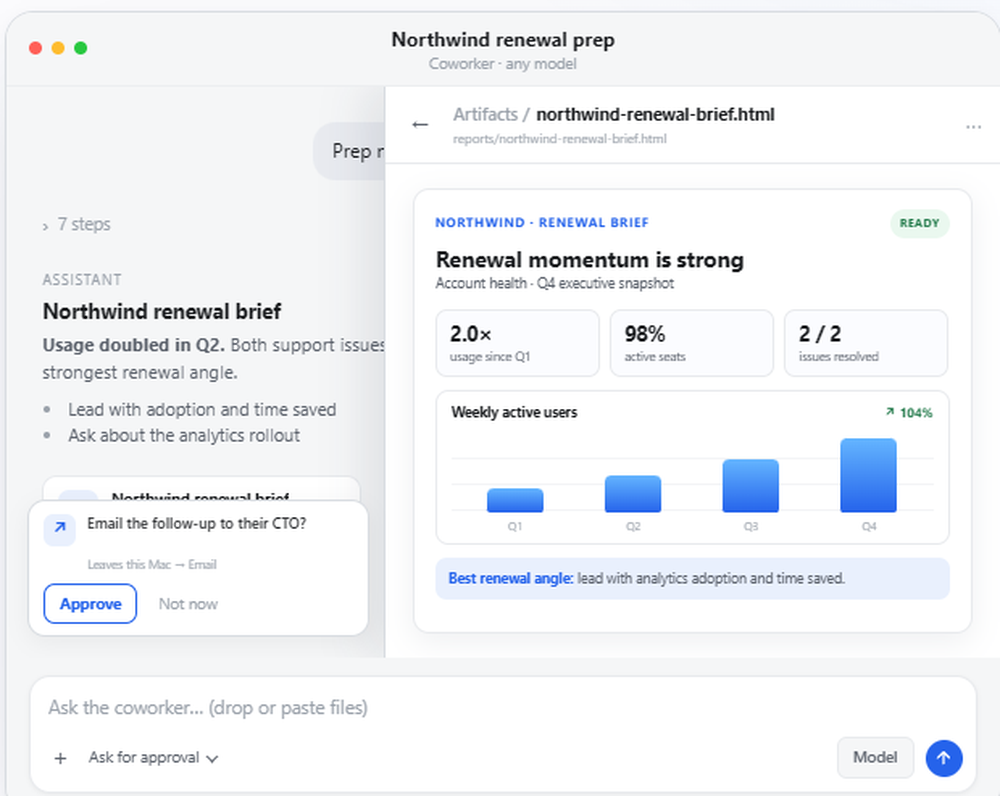Expand the 7 steps disclosure
Screen dimensions: 1000x796
(77, 225)
